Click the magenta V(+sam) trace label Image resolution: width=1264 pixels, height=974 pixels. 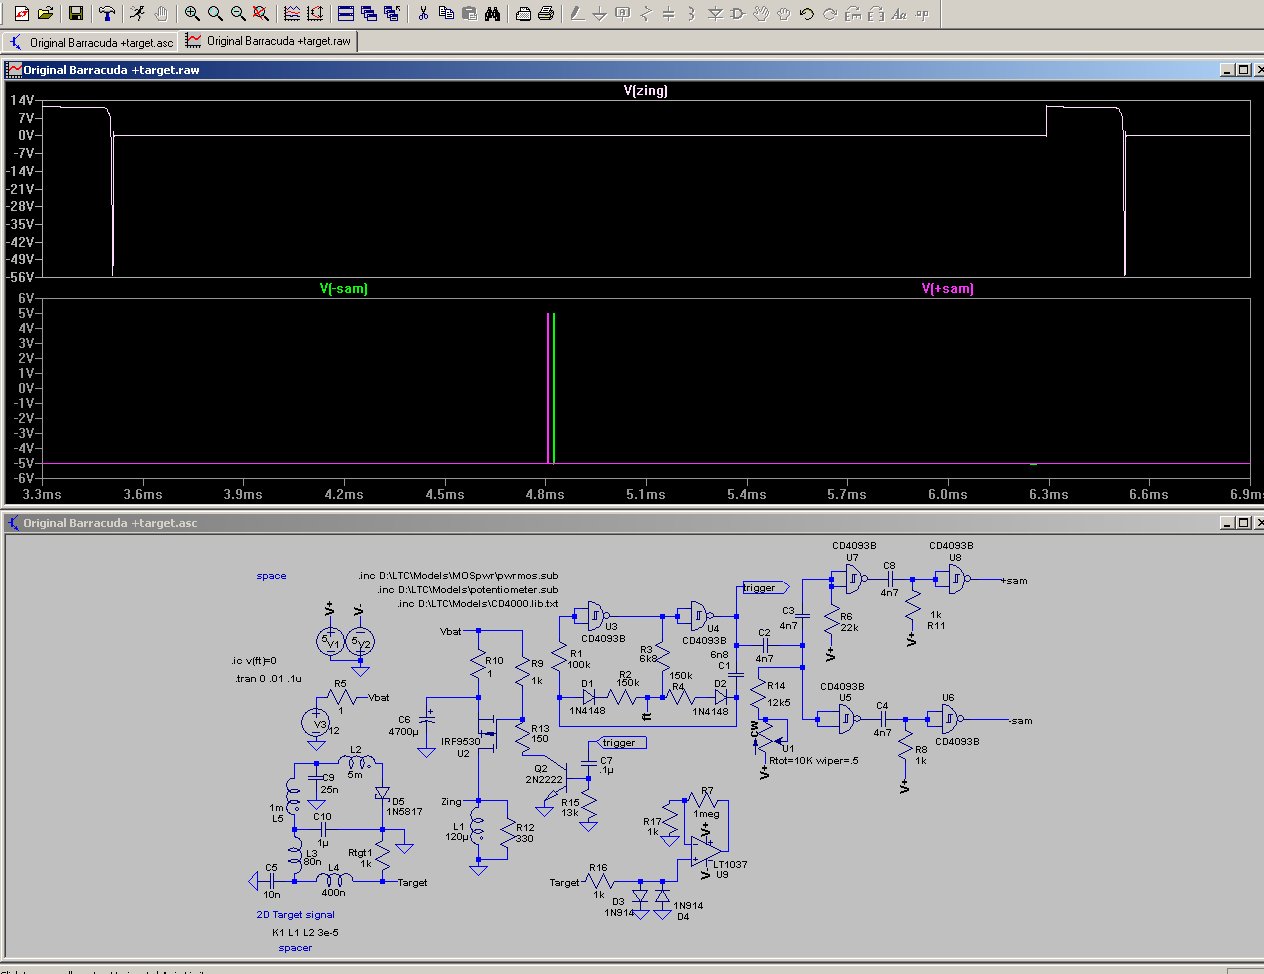(x=947, y=289)
